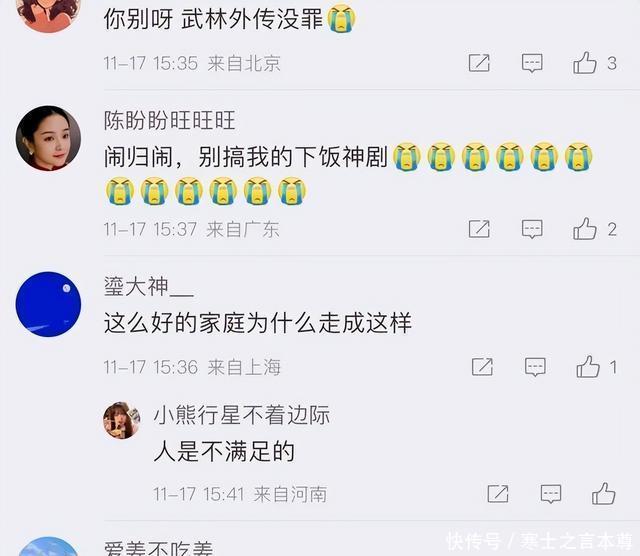Reply to the 武林外传没罪 comment
Image resolution: width=640 pixels, height=556 pixels.
[532, 63]
